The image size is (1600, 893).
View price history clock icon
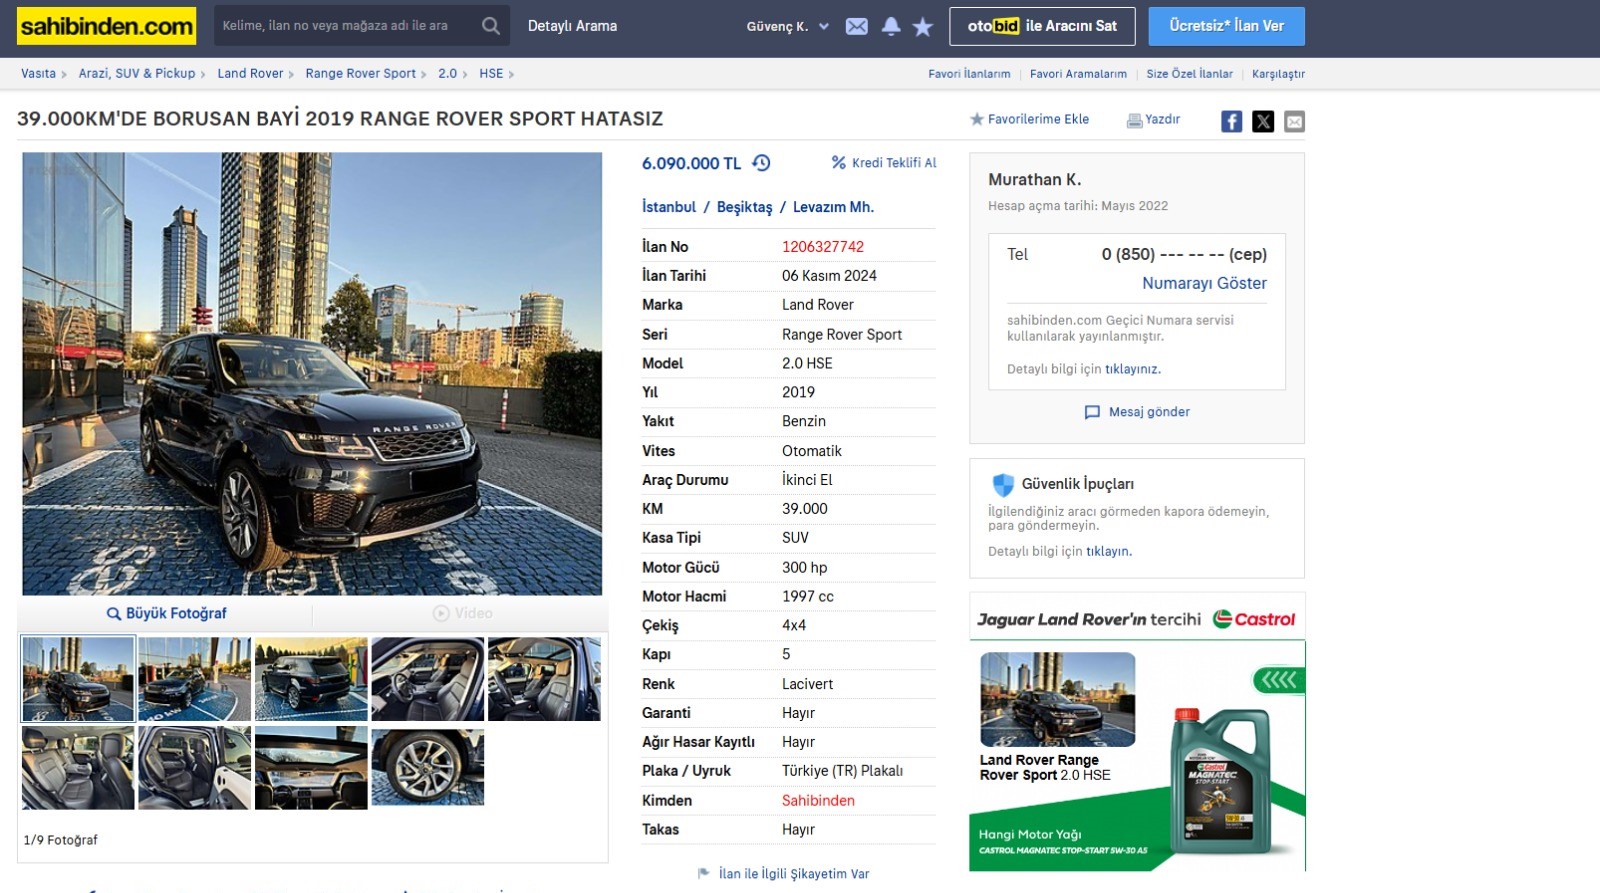click(761, 163)
